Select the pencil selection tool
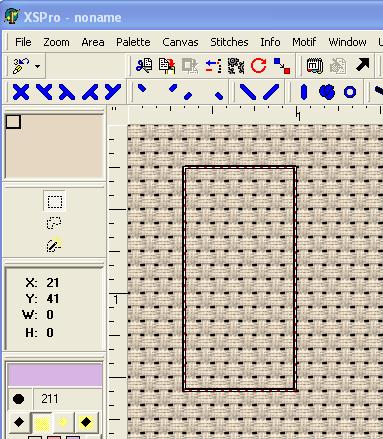This screenshot has height=439, width=383. click(54, 245)
